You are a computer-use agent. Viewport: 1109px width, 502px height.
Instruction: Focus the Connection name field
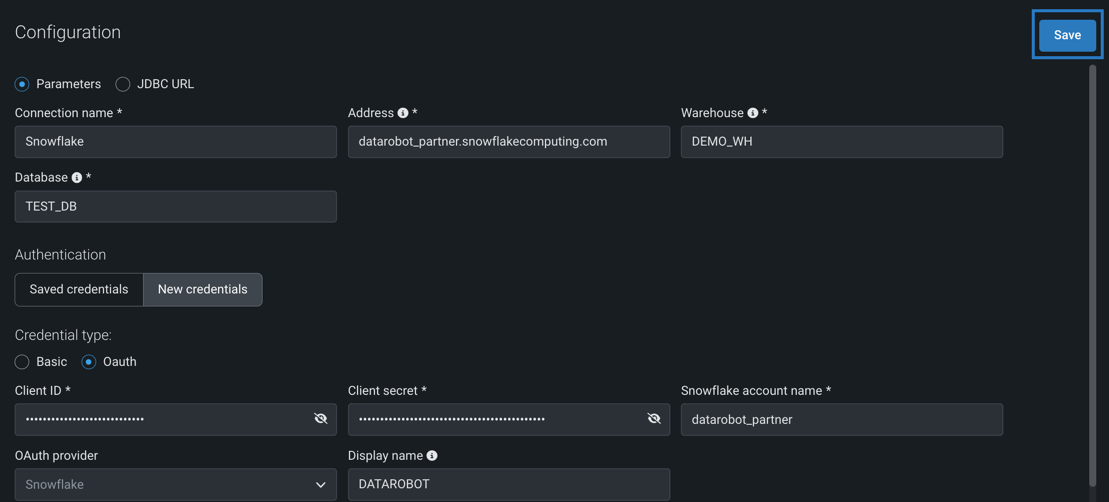(x=175, y=142)
